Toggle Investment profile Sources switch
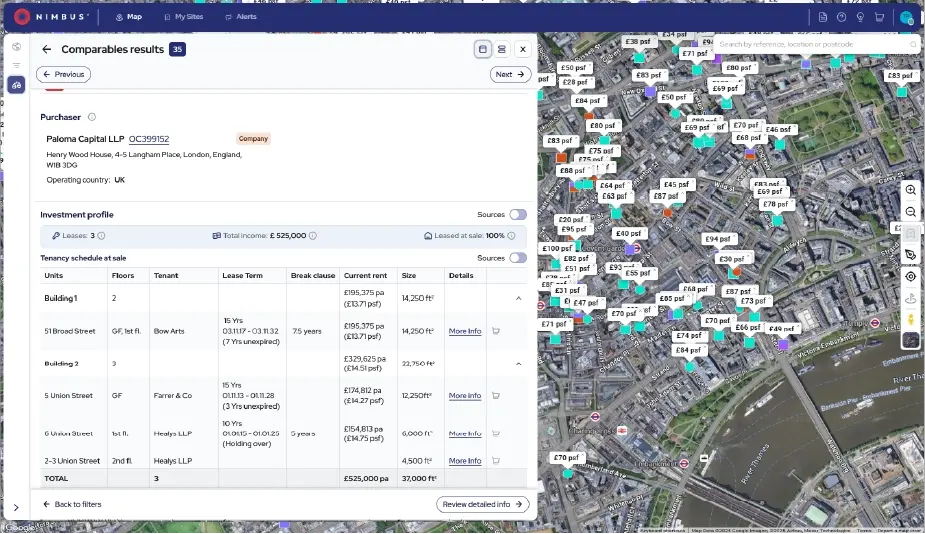Screen dimensions: 925x534 (x=518, y=215)
